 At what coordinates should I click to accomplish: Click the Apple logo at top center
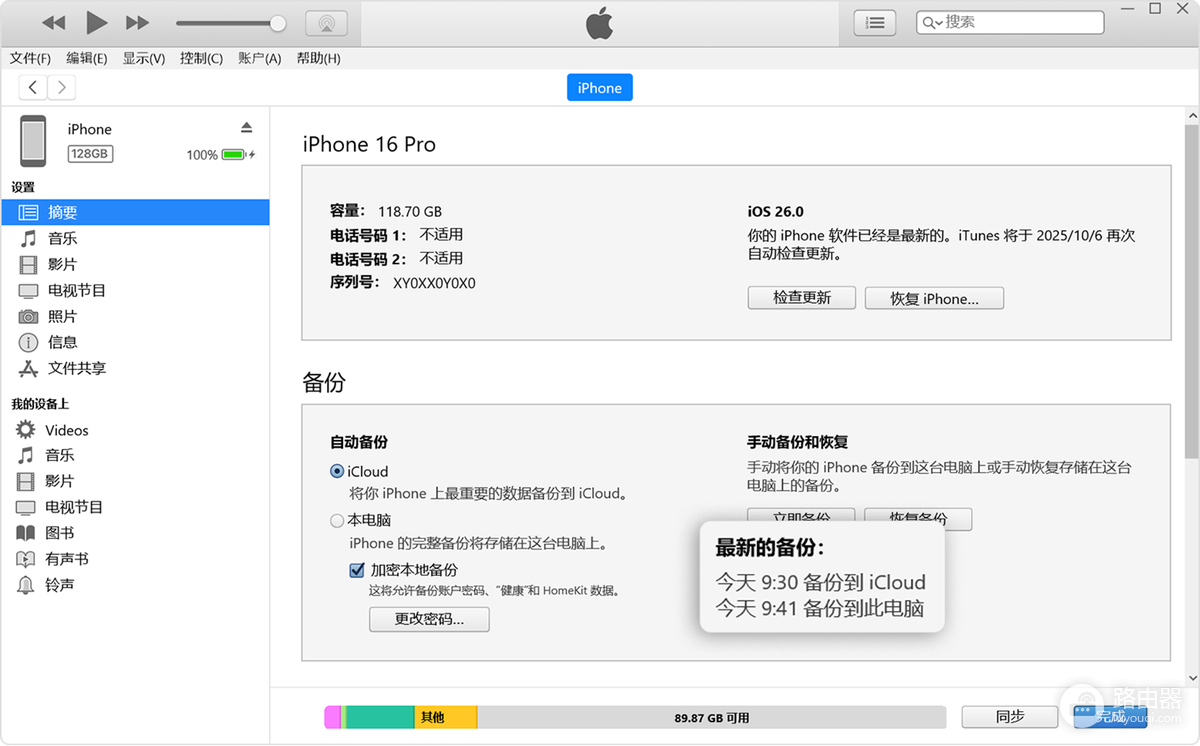tap(599, 23)
